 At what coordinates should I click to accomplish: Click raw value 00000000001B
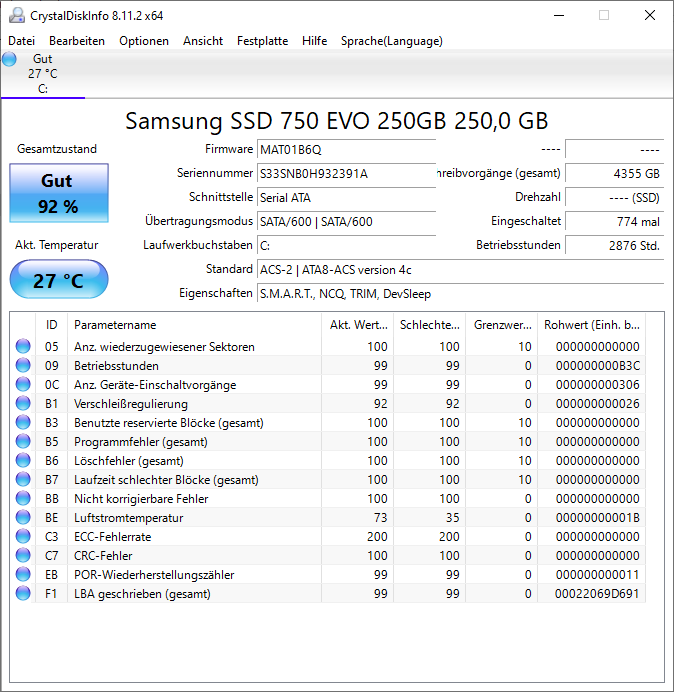[598, 517]
